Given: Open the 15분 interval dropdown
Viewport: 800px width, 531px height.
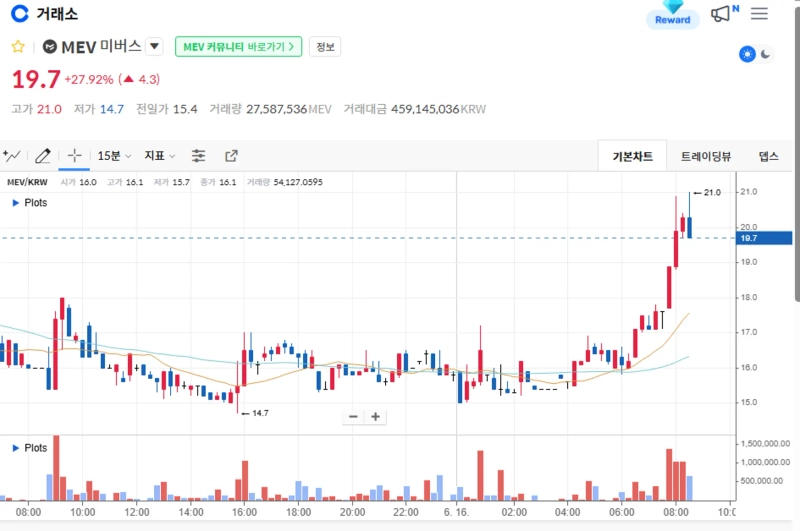Looking at the screenshot, I should (114, 155).
